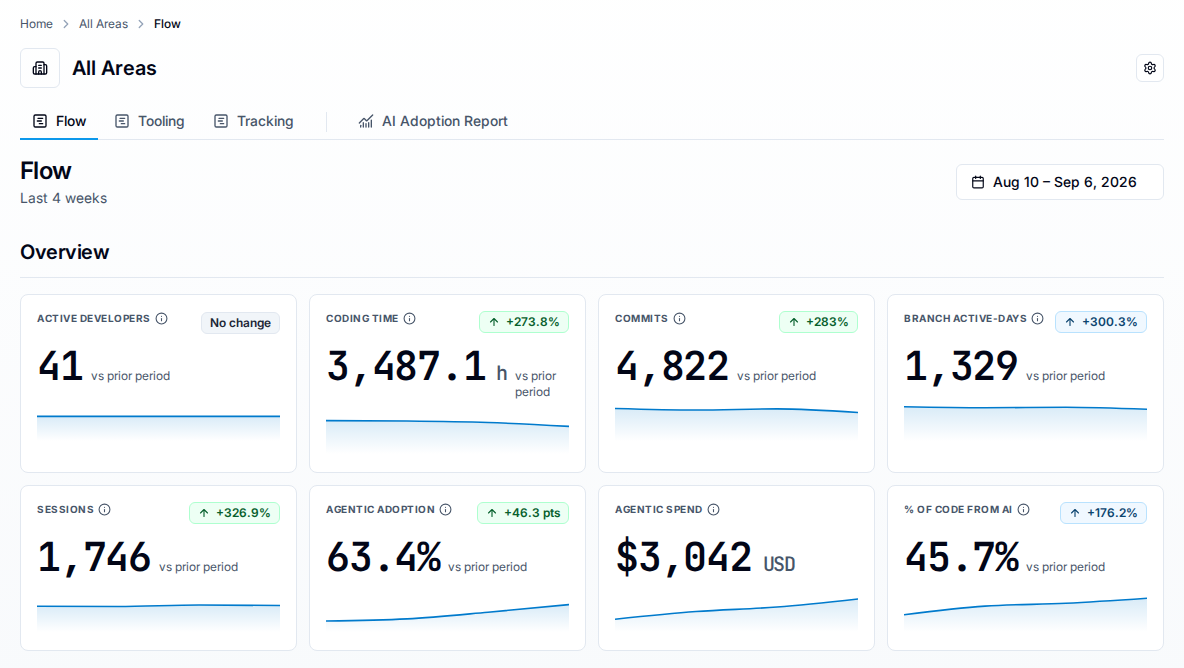
Task: Click info icon next to Agentic Adoption
Action: 446,509
